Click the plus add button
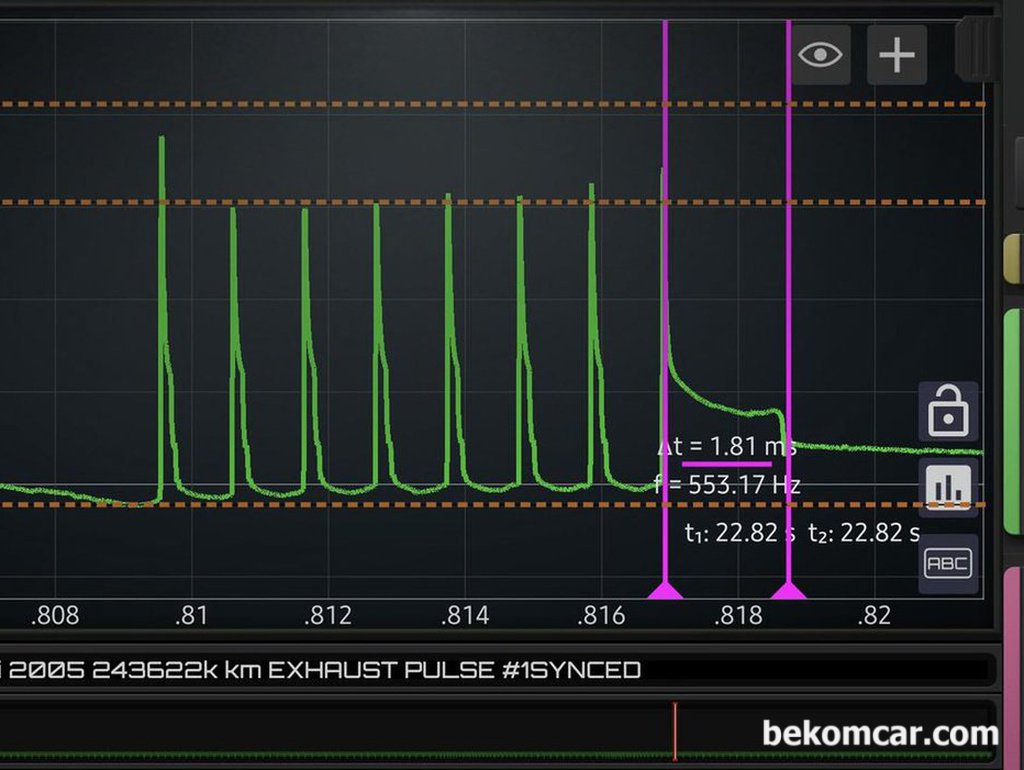The width and height of the screenshot is (1024, 770). [x=896, y=54]
